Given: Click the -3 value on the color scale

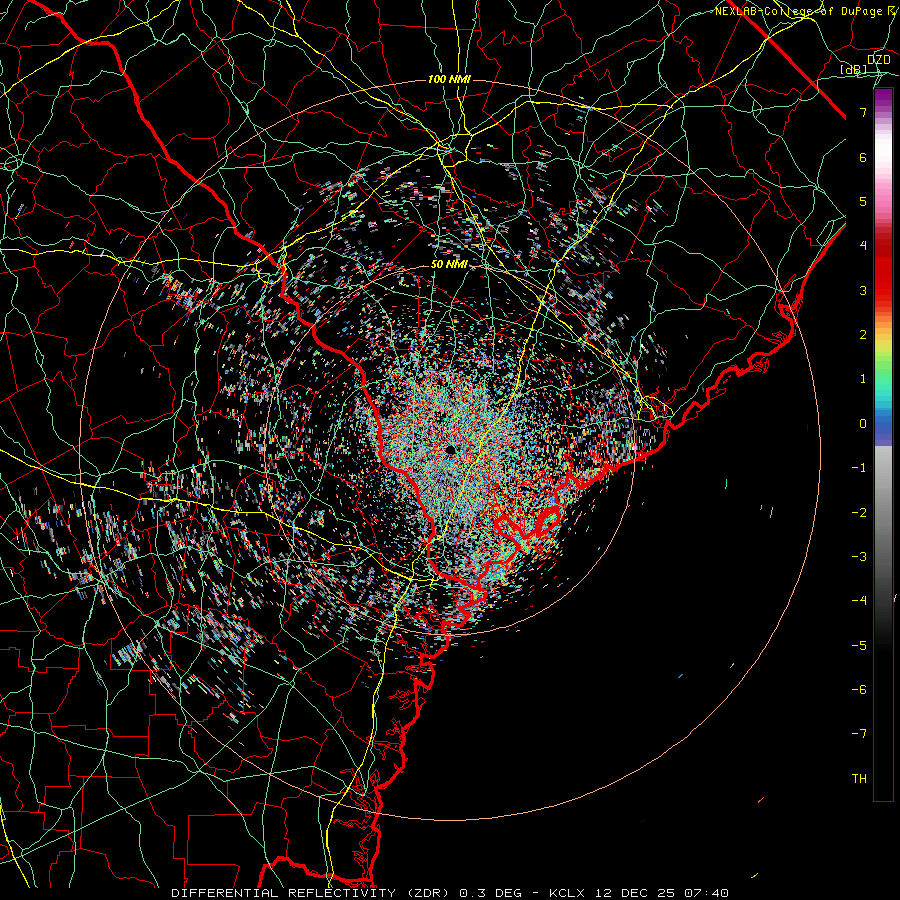Looking at the screenshot, I should point(859,557).
